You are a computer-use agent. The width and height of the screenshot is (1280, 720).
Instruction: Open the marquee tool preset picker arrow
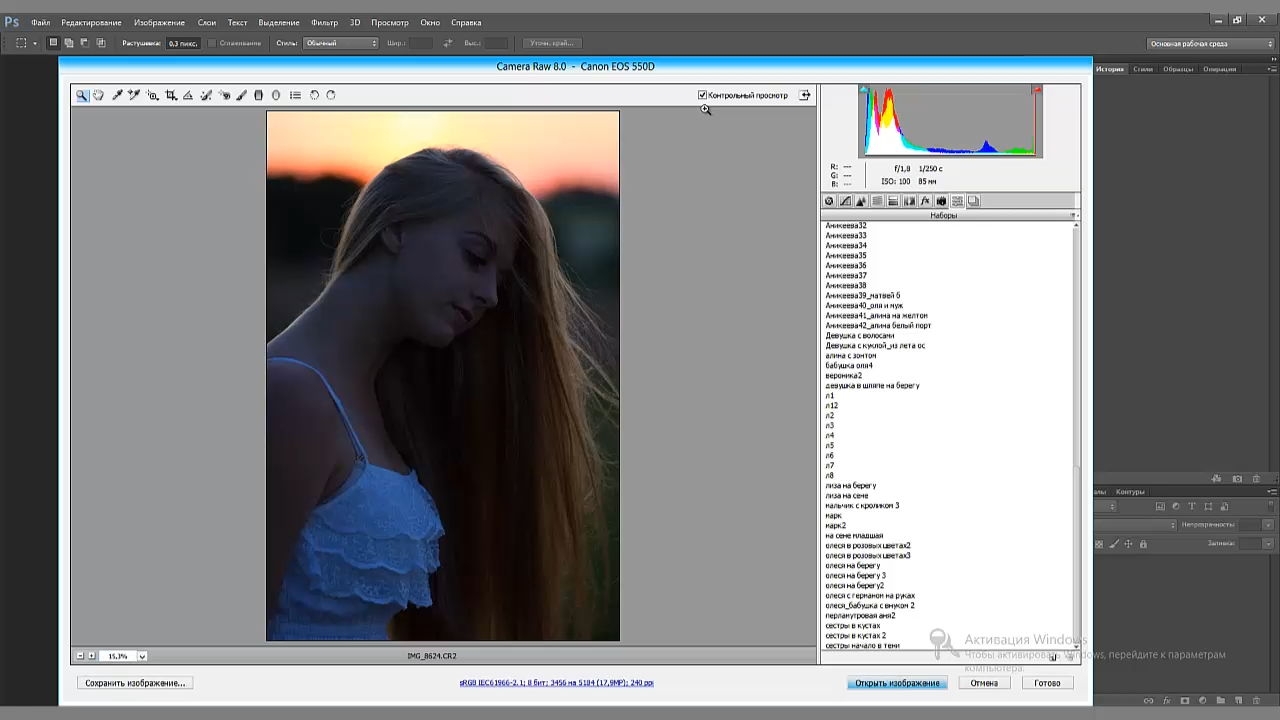tap(35, 43)
